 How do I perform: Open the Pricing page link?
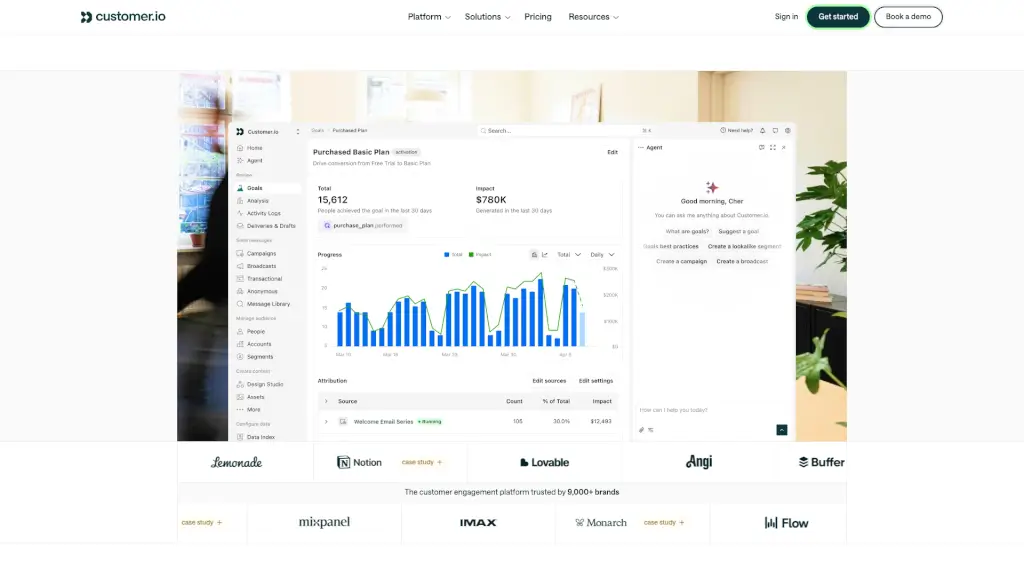click(x=537, y=17)
